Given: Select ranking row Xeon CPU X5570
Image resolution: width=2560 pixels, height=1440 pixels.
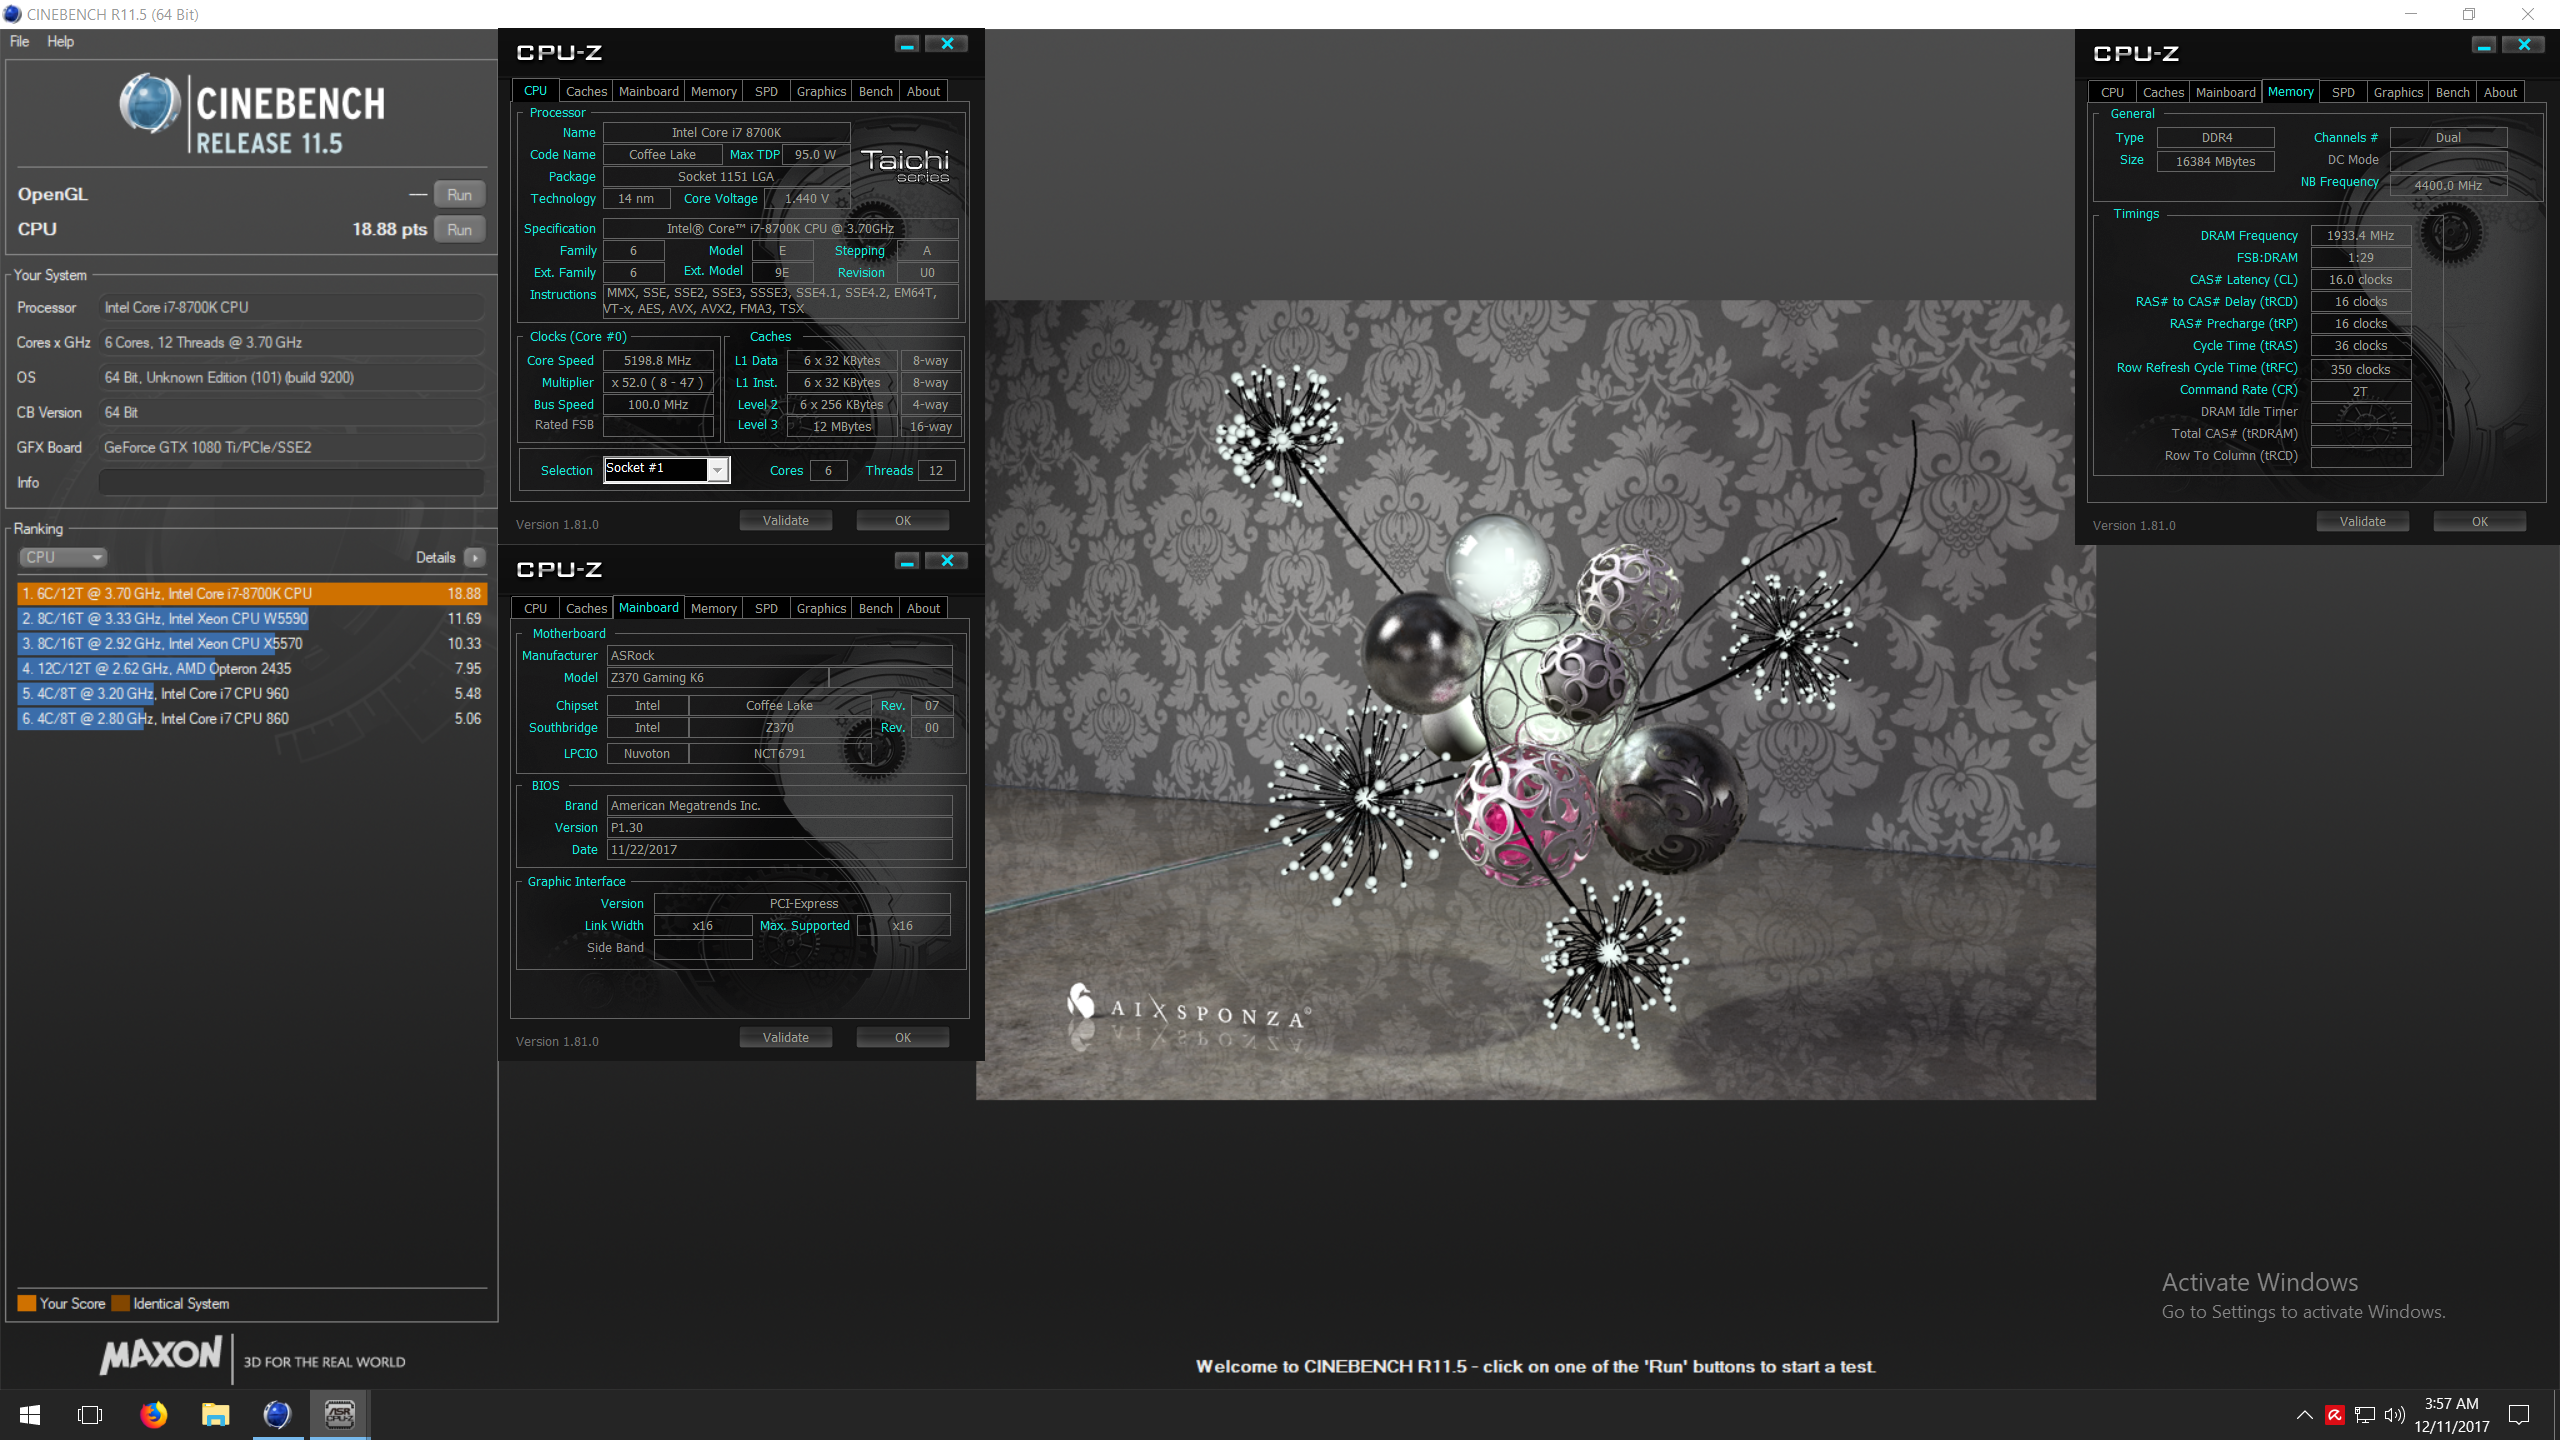Looking at the screenshot, I should [x=252, y=644].
